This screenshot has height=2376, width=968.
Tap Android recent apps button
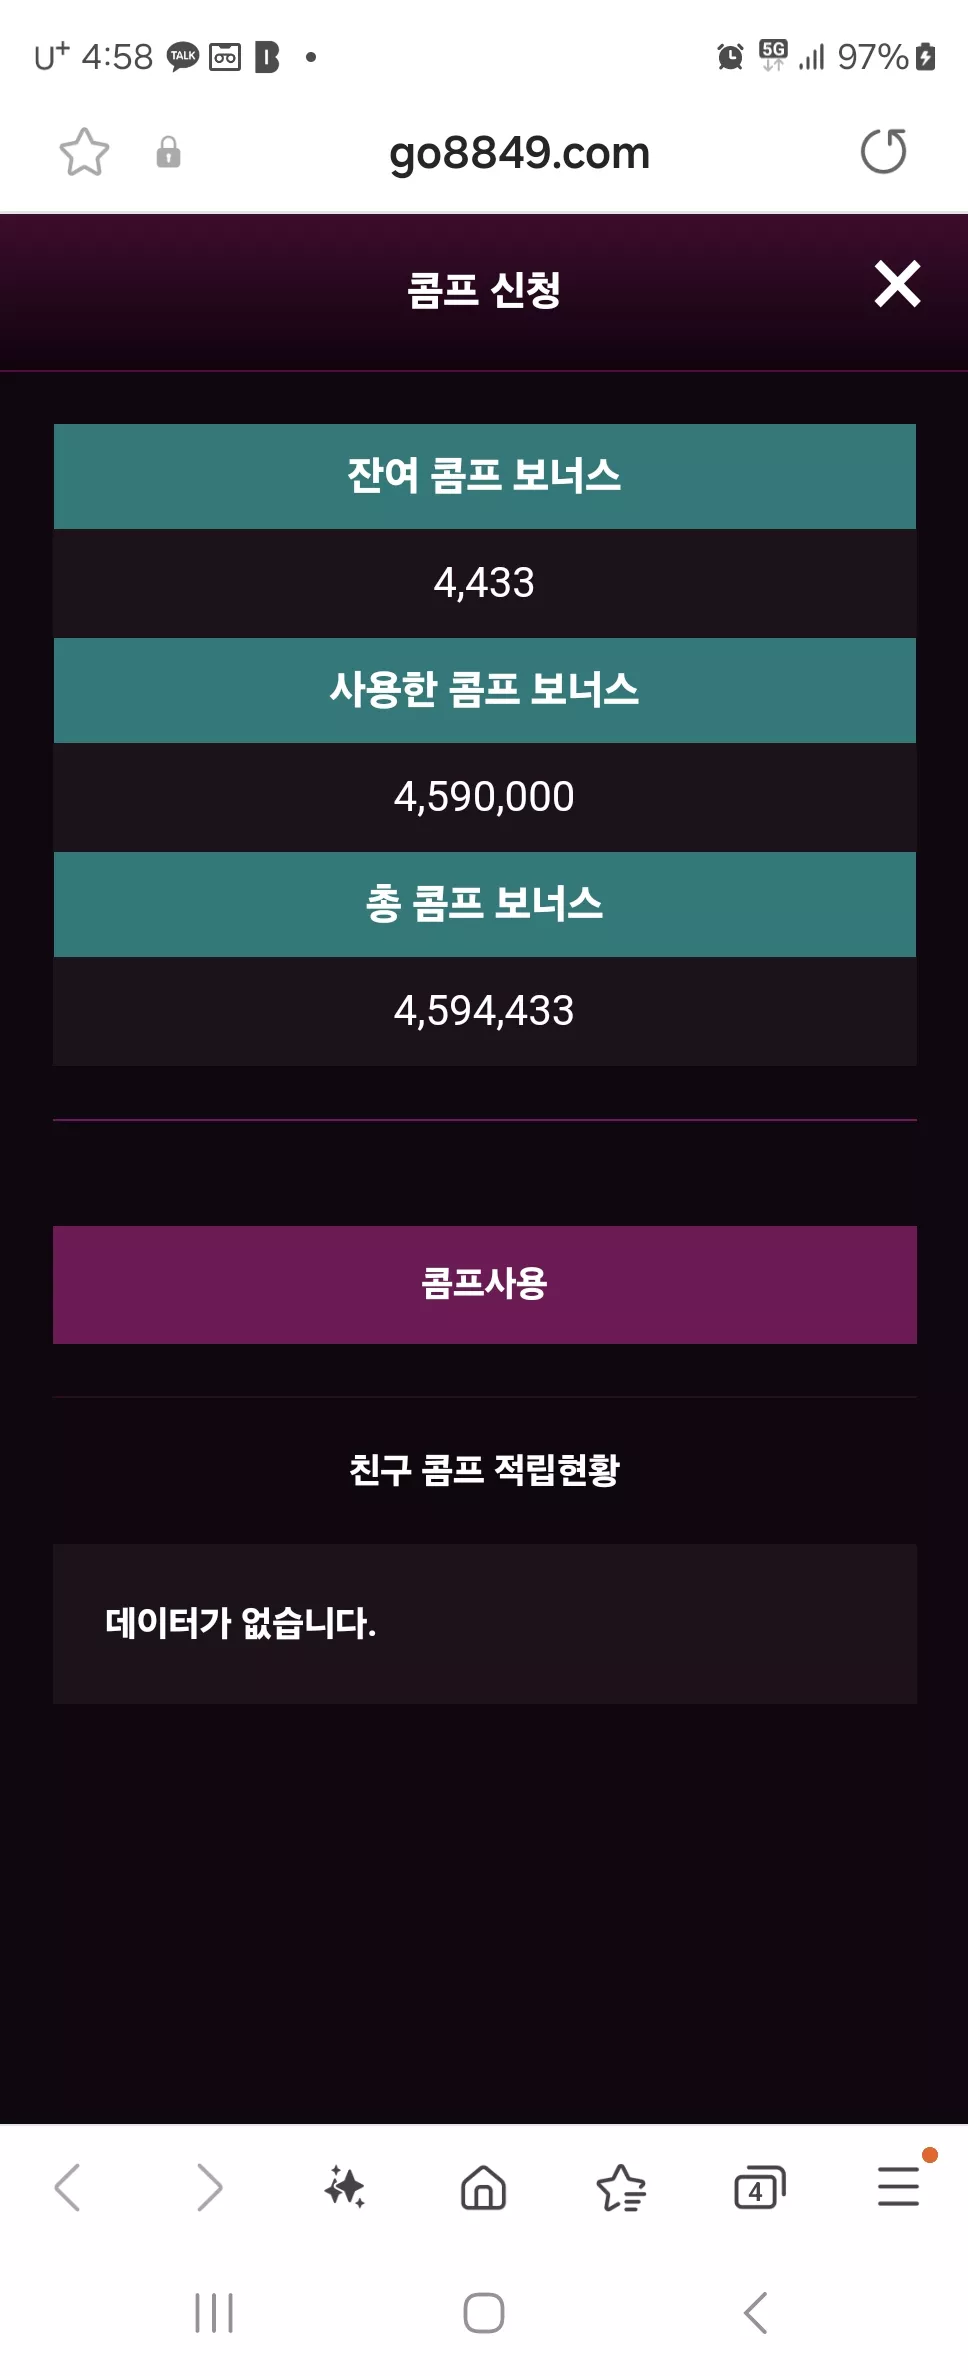tap(214, 2313)
